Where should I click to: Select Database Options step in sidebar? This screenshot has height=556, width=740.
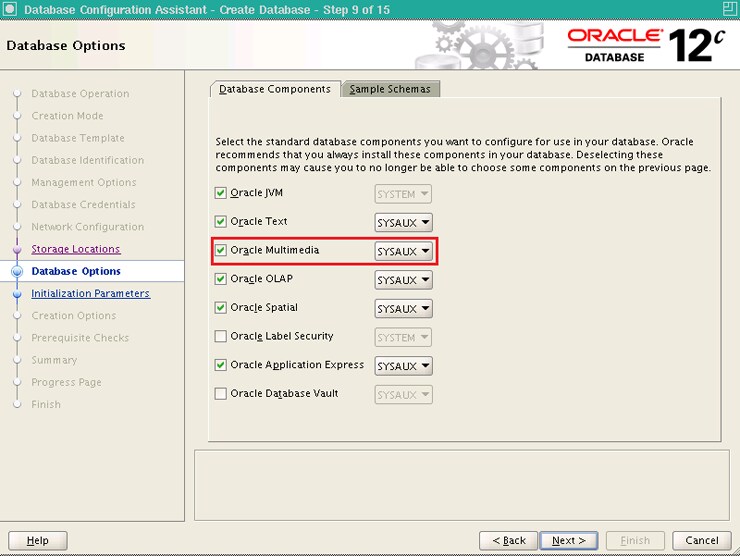[x=76, y=271]
